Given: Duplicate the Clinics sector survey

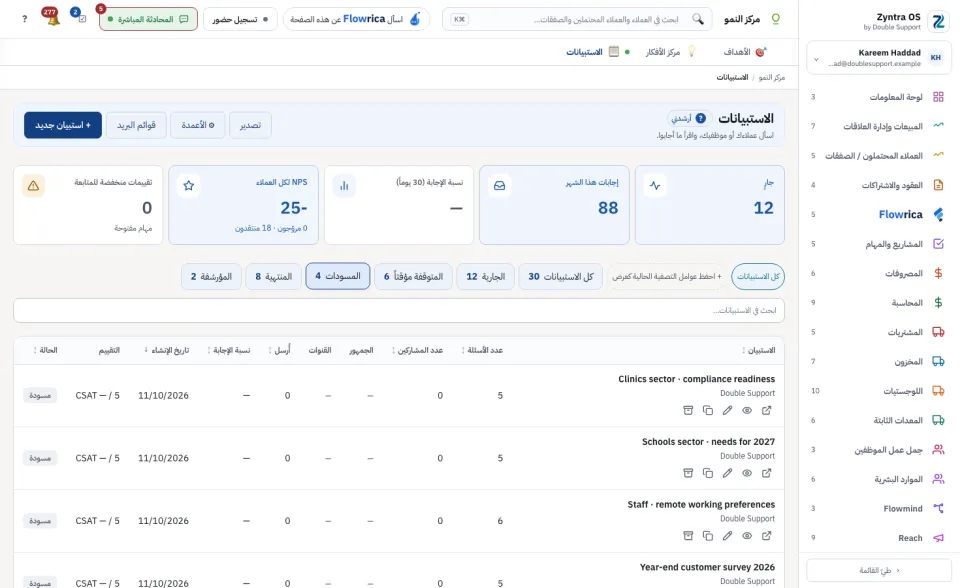Looking at the screenshot, I should coord(708,410).
